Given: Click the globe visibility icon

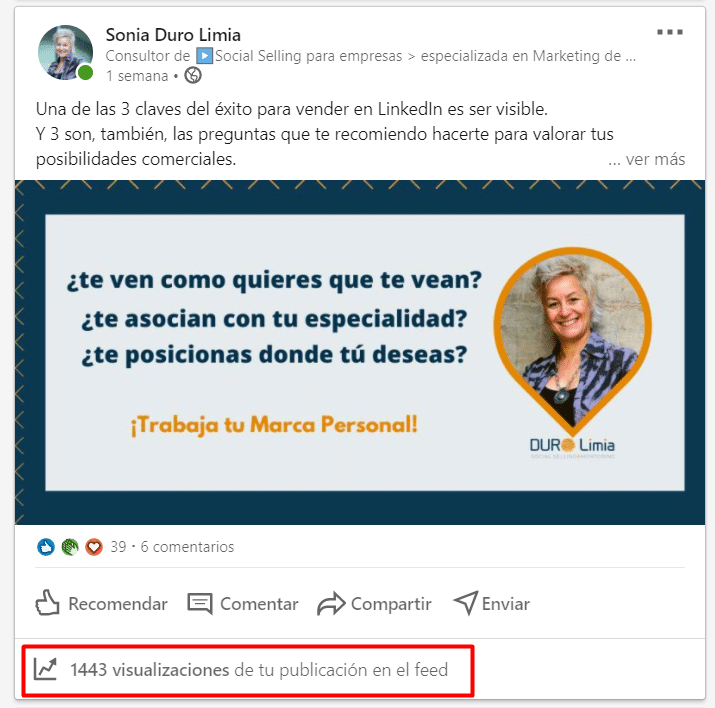Looking at the screenshot, I should click(x=193, y=75).
